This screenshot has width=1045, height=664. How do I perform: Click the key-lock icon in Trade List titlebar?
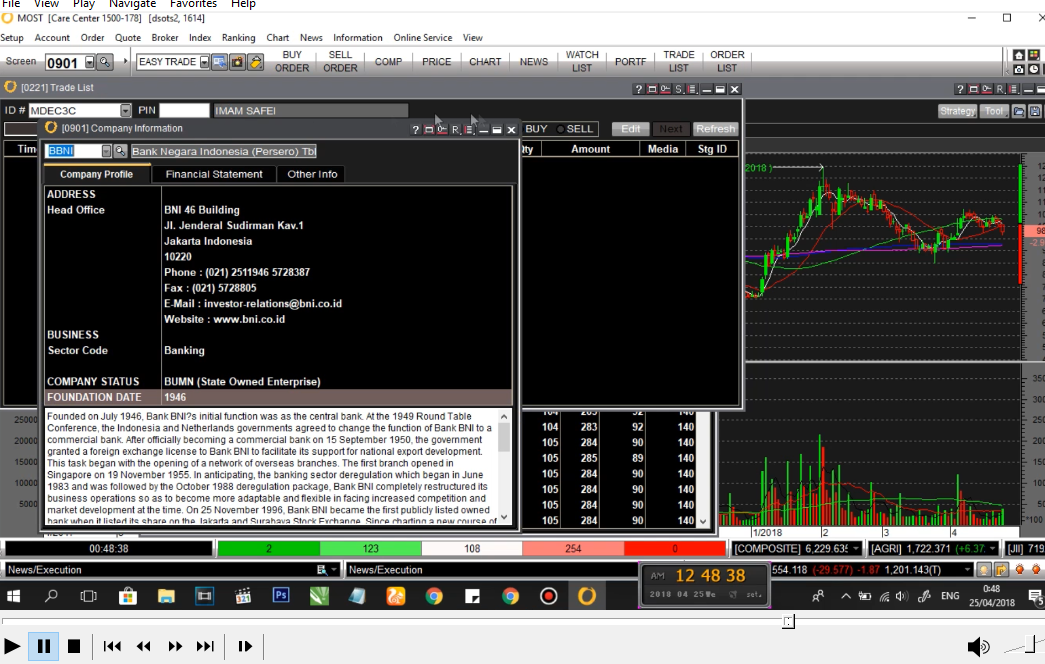(x=665, y=89)
